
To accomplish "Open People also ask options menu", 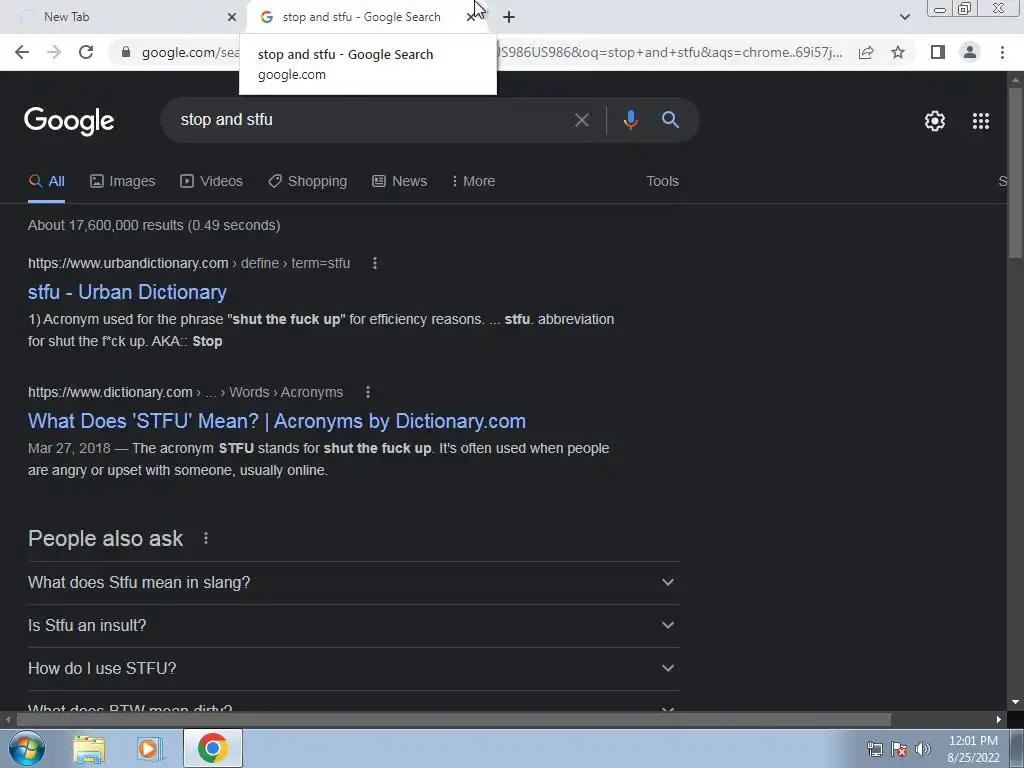I will 206,538.
